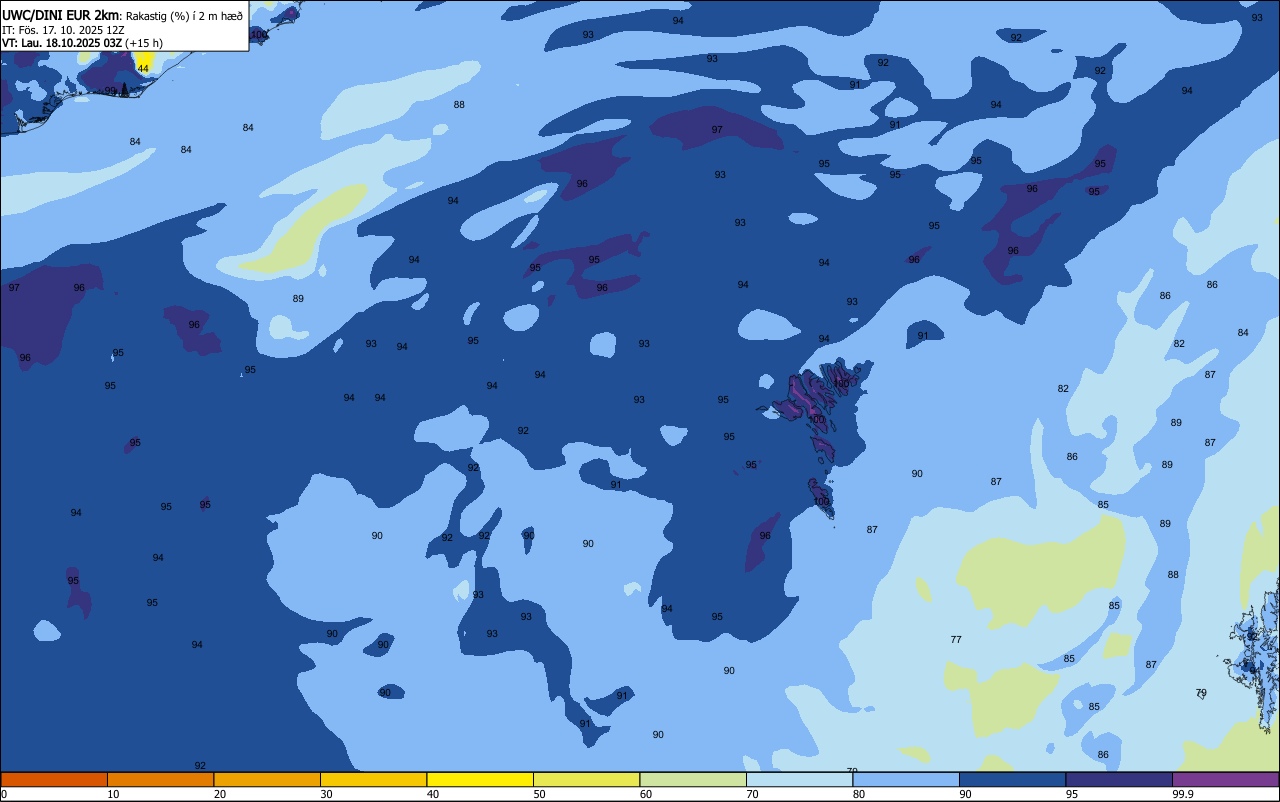Click the 50–60 pale yellow legend segment

[586, 779]
